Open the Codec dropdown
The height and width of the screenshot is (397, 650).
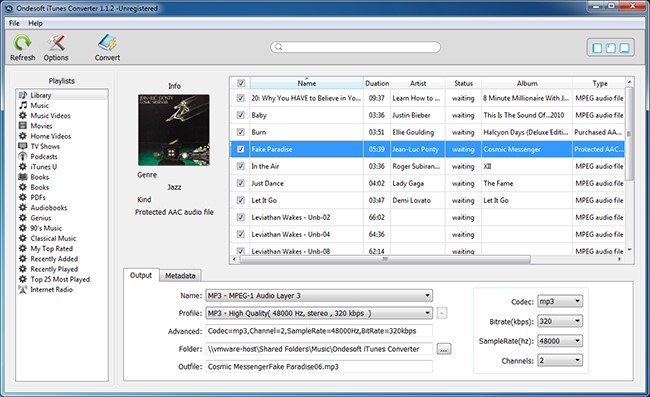[560, 301]
